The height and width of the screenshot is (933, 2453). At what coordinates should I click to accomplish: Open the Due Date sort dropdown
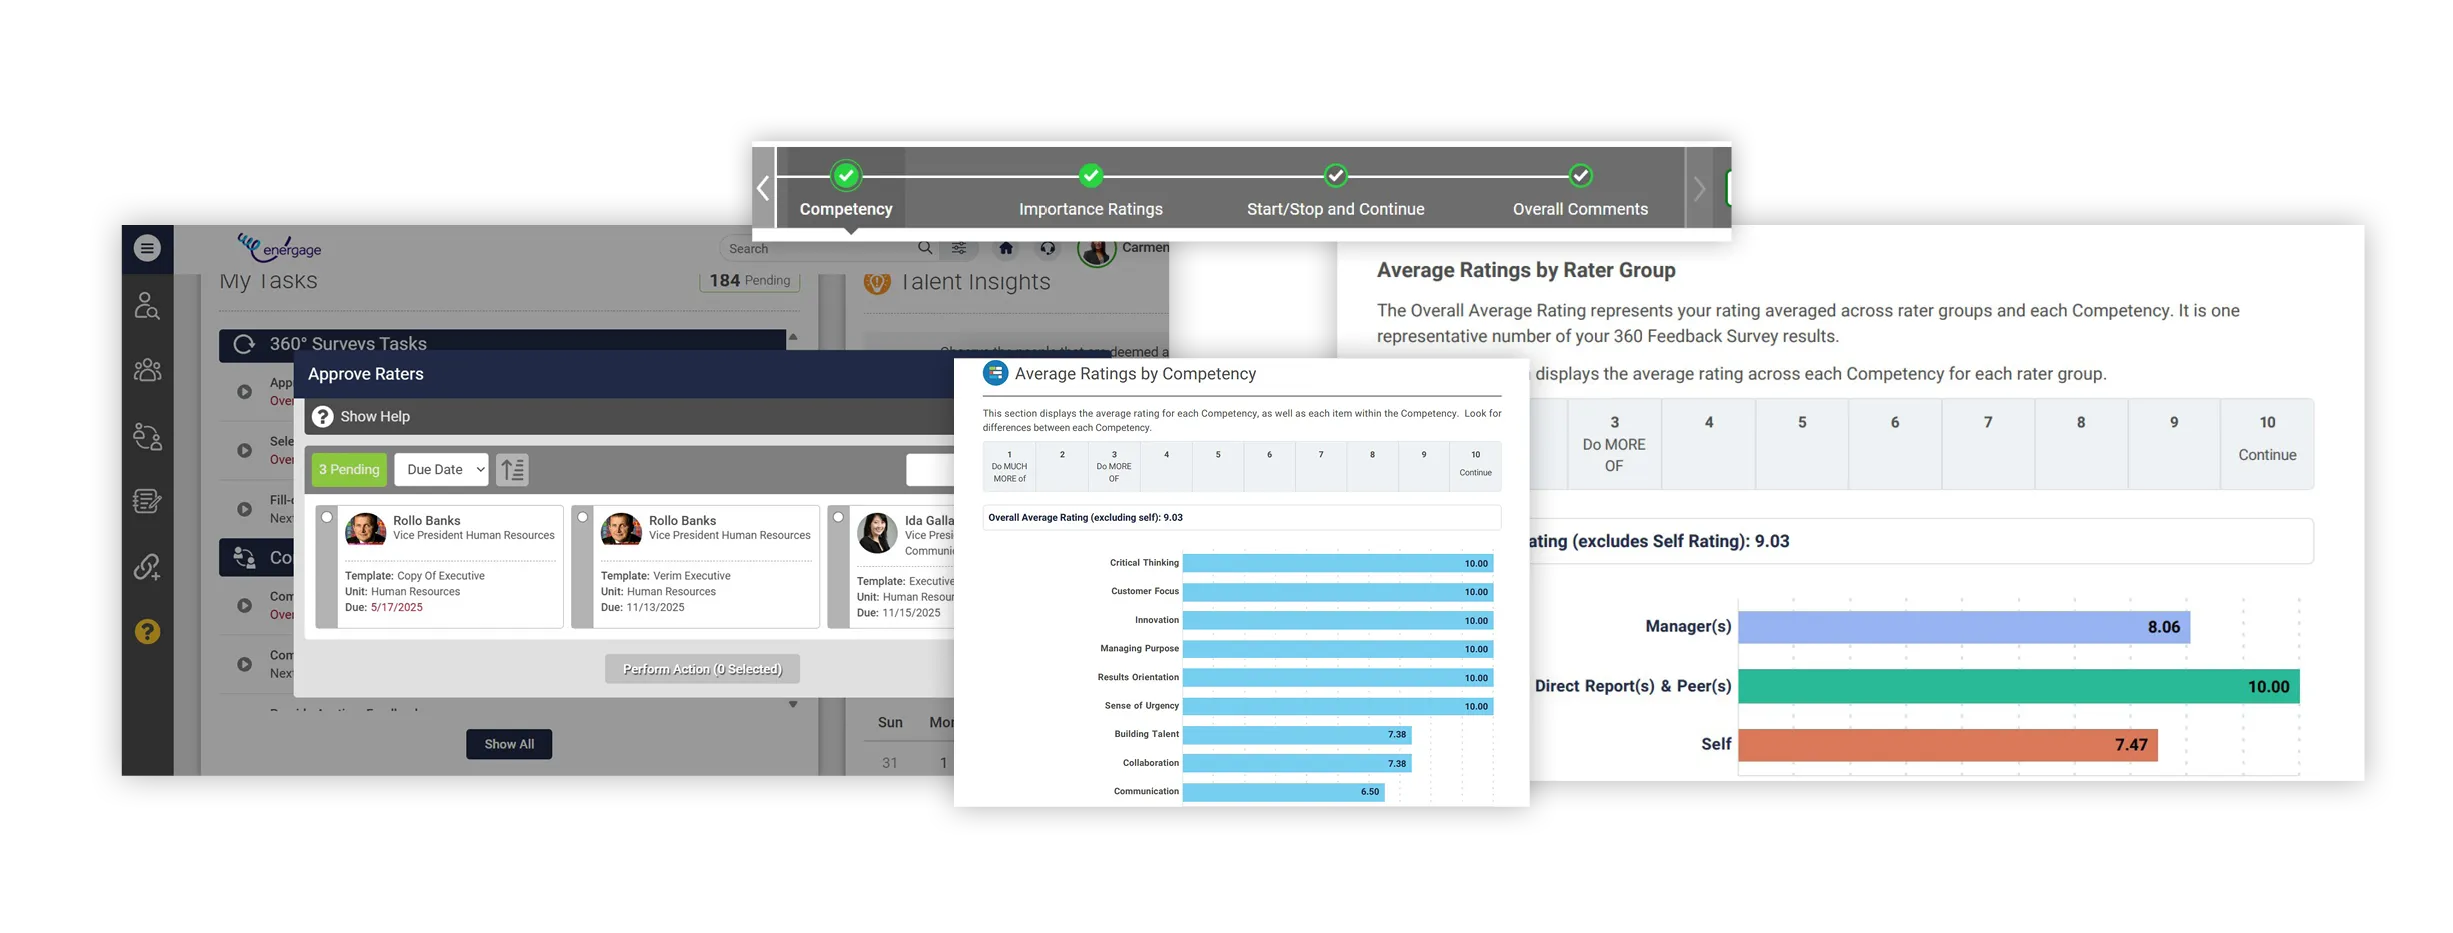441,469
